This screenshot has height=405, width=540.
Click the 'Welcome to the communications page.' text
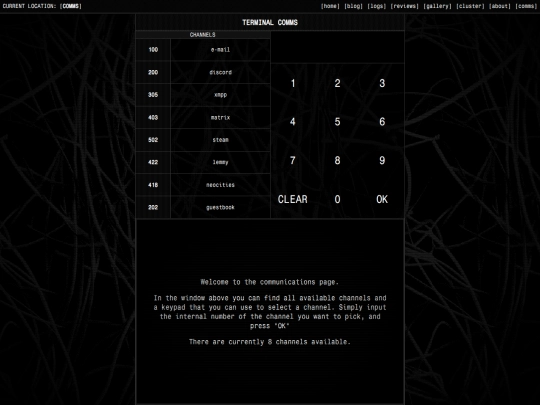tap(270, 282)
